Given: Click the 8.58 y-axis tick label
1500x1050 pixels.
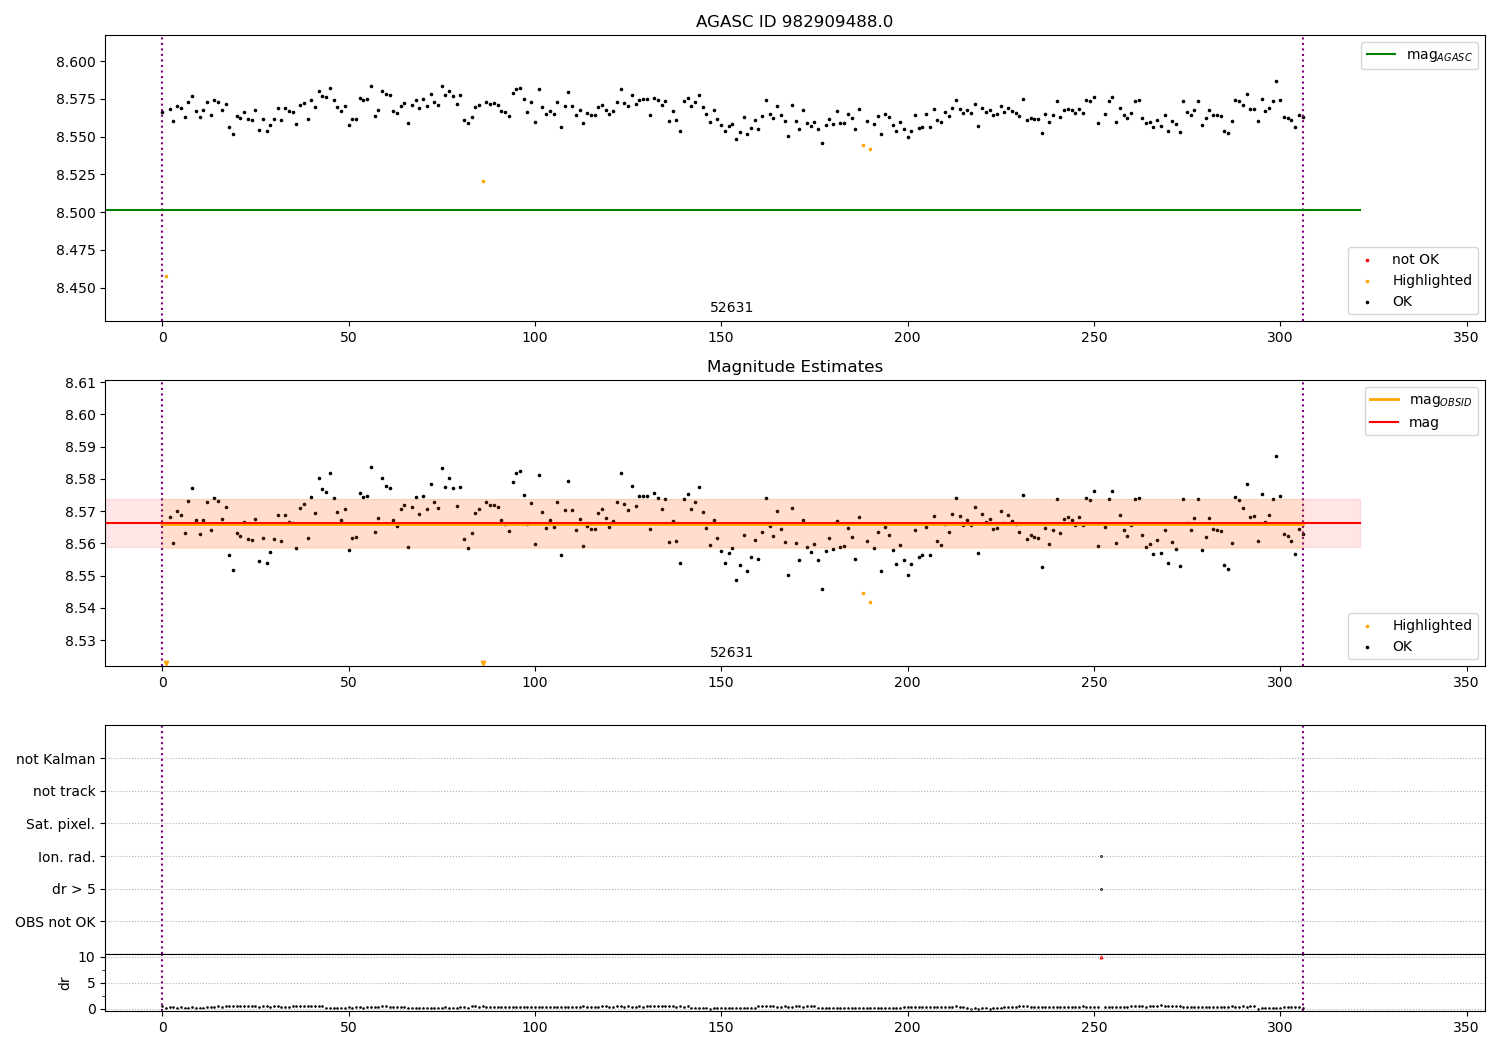Looking at the screenshot, I should [80, 480].
